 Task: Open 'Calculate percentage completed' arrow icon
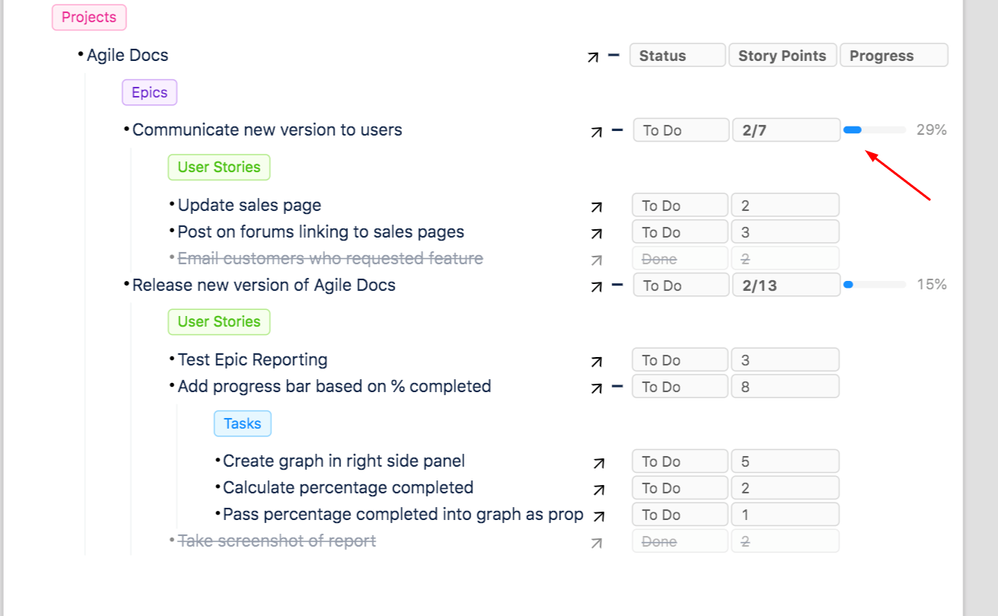coord(598,489)
